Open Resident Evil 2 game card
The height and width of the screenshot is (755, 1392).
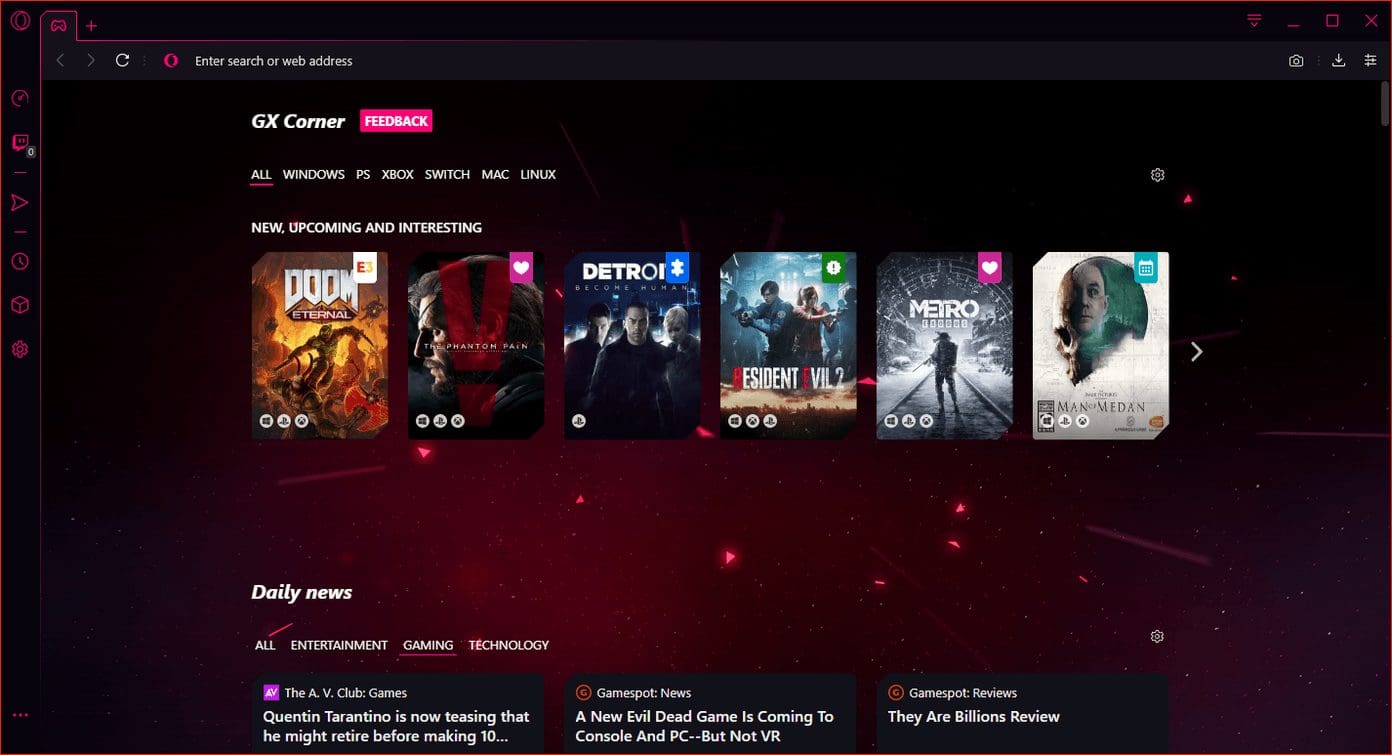pos(788,345)
